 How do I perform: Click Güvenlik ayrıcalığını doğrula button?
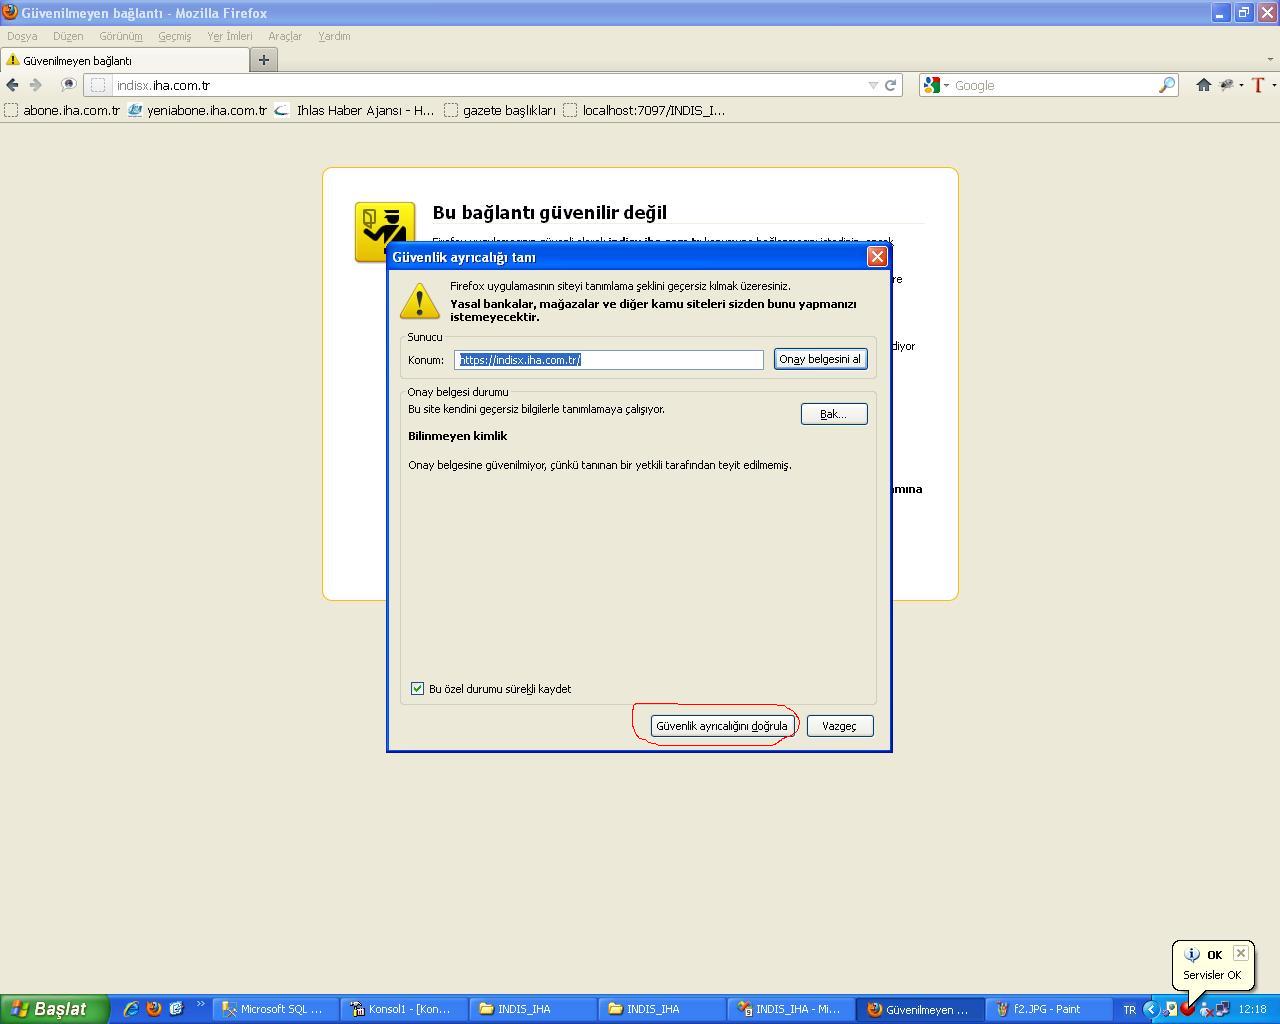[x=722, y=726]
